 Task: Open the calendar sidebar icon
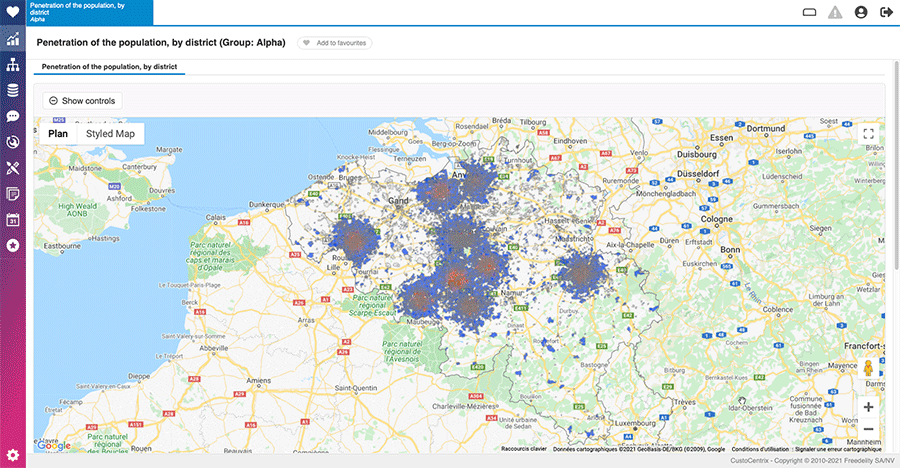(13, 219)
